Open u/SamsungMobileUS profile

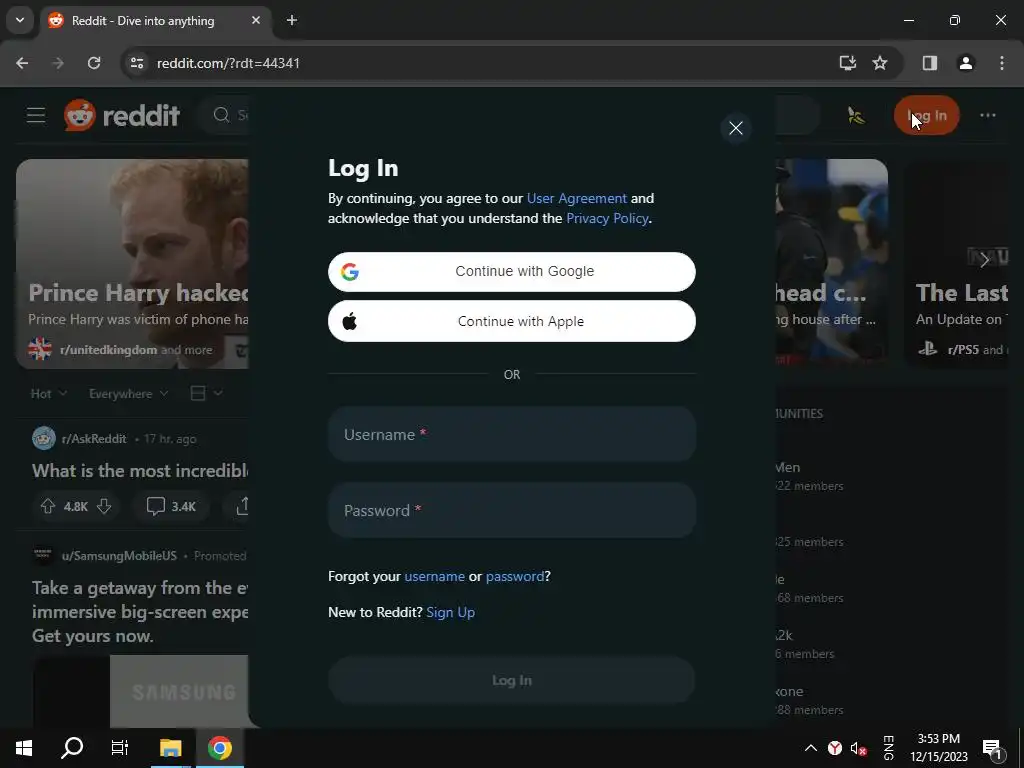[x=119, y=556]
